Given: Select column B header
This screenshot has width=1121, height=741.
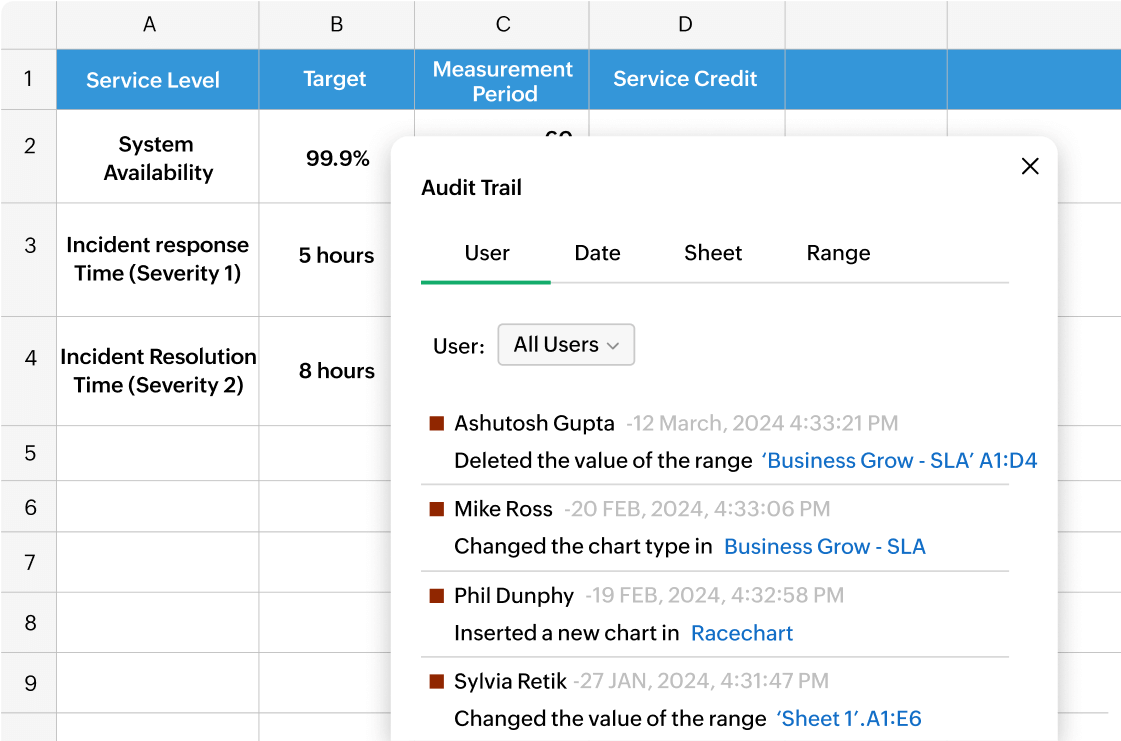Looking at the screenshot, I should coord(336,25).
